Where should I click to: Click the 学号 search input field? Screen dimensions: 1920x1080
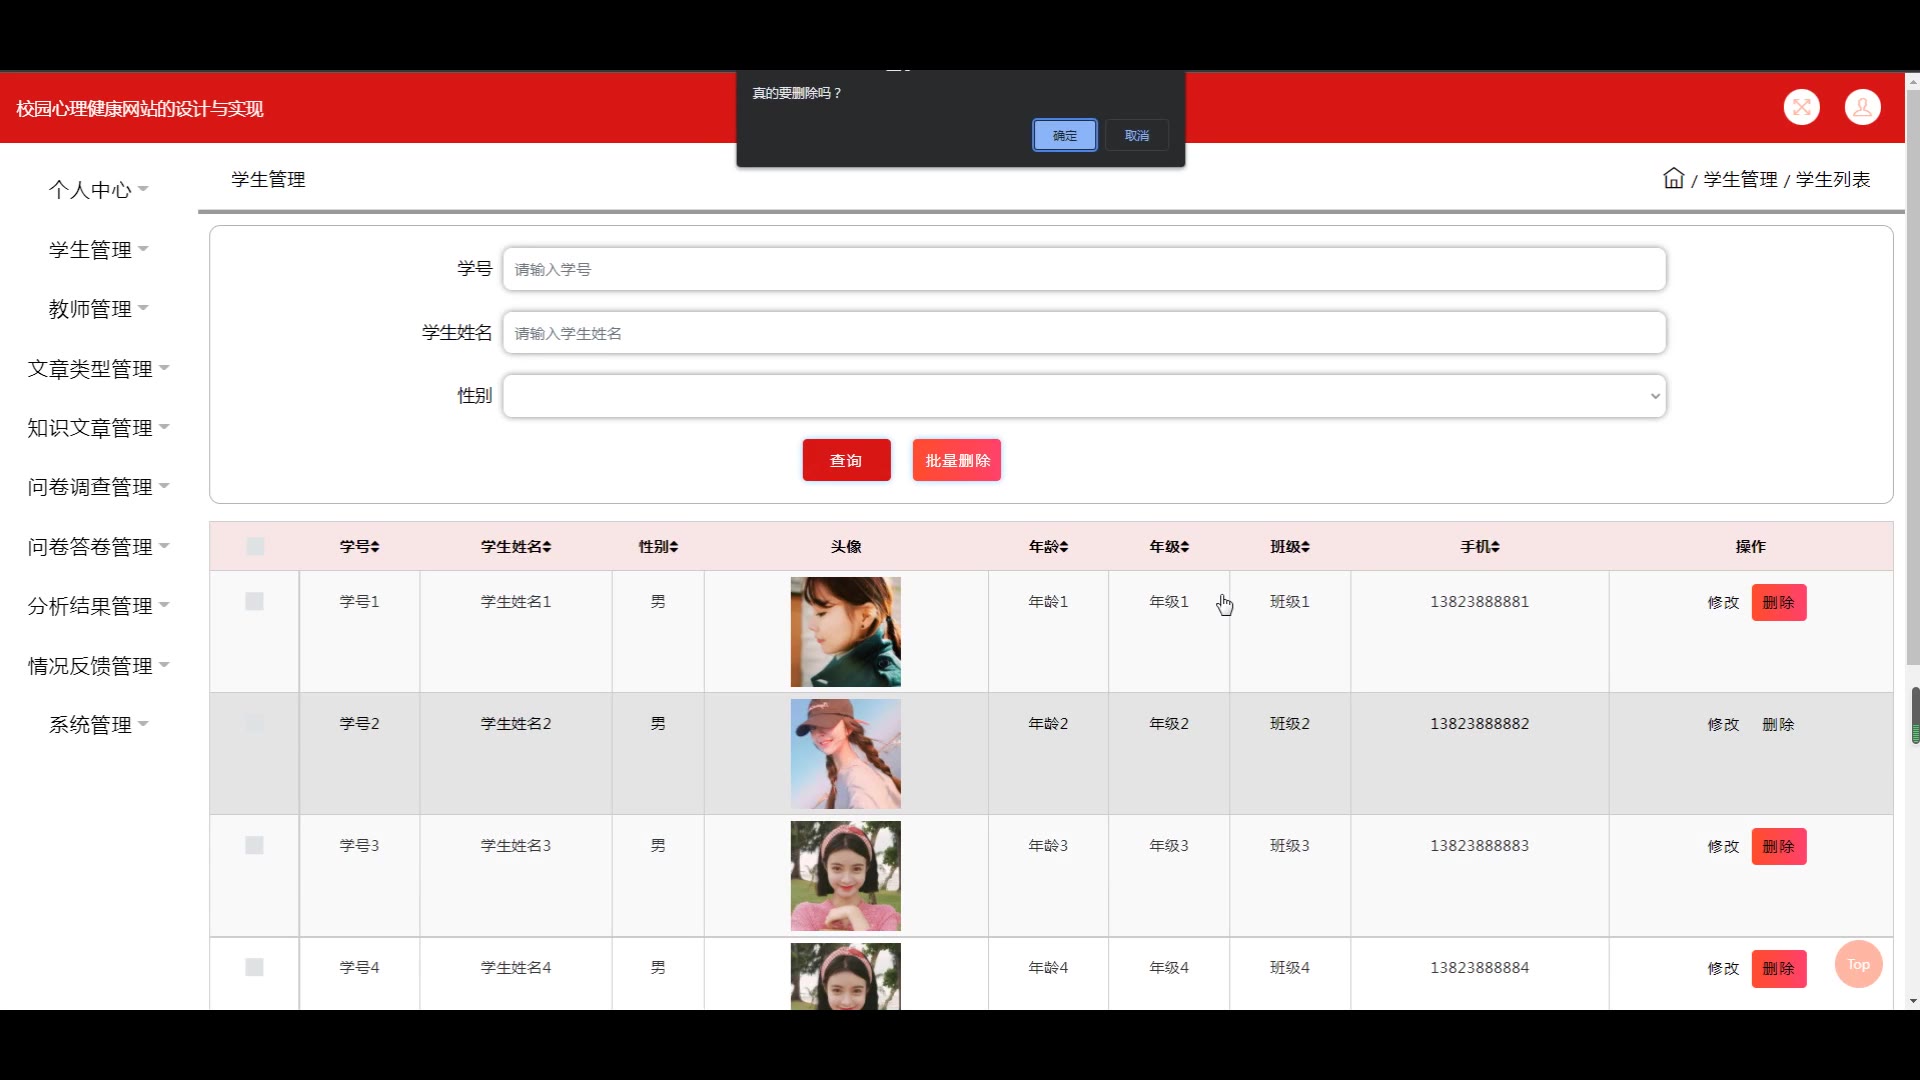click(1084, 269)
